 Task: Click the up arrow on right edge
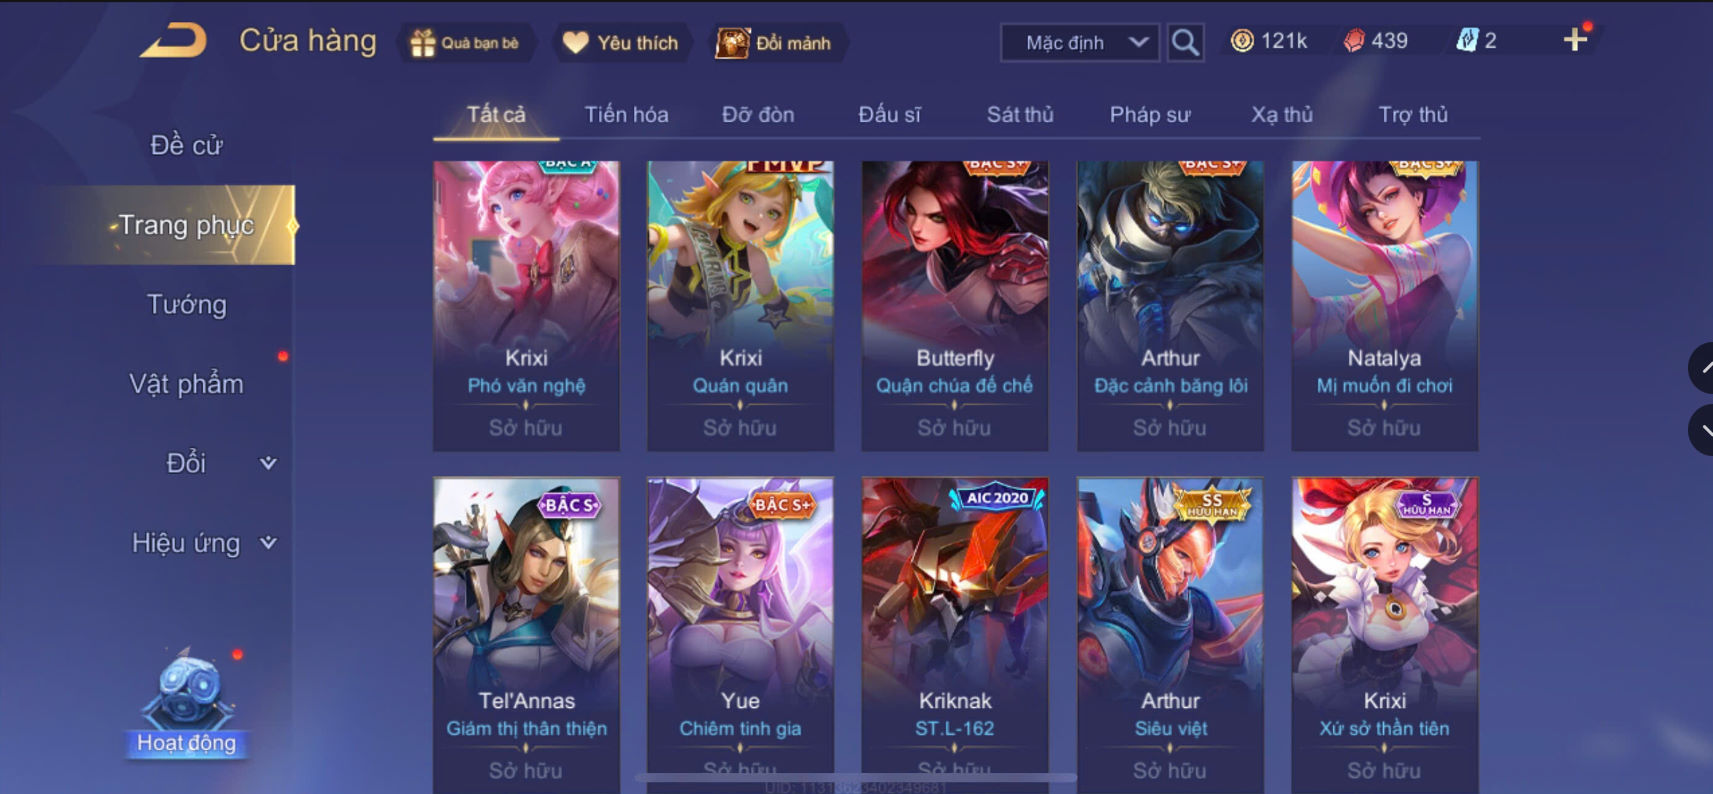click(x=1703, y=368)
